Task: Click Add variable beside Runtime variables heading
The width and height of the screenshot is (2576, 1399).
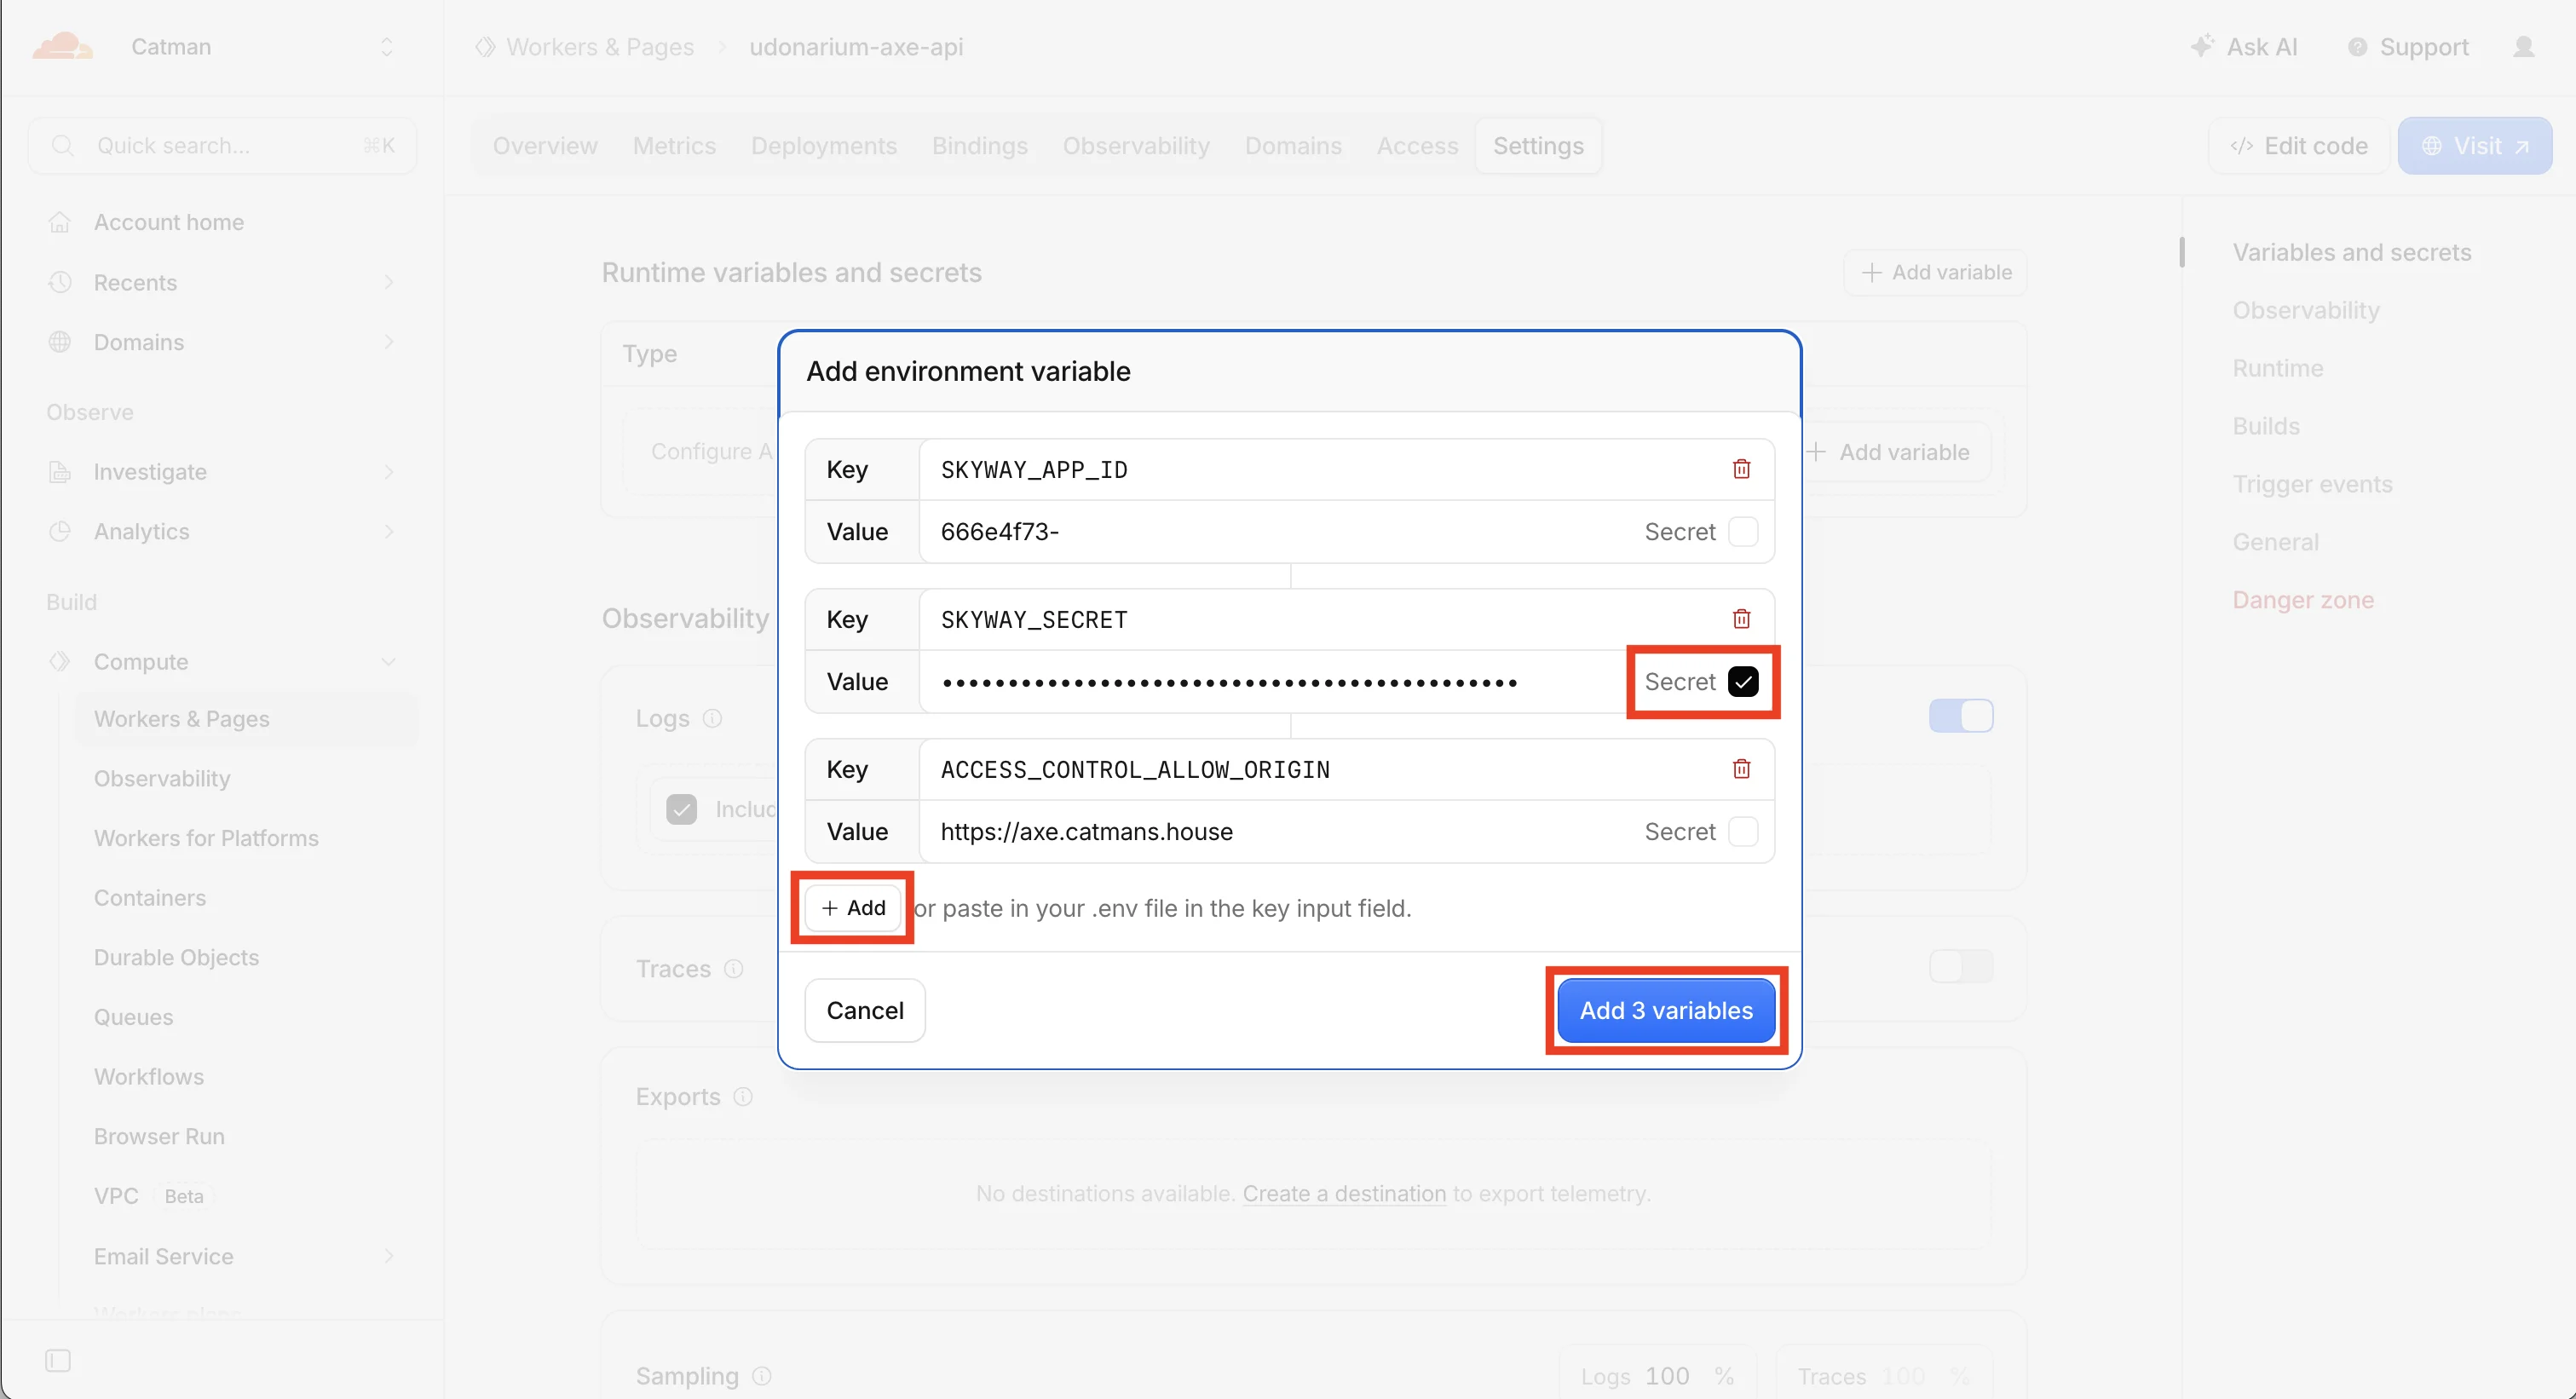Action: pyautogui.click(x=1936, y=272)
